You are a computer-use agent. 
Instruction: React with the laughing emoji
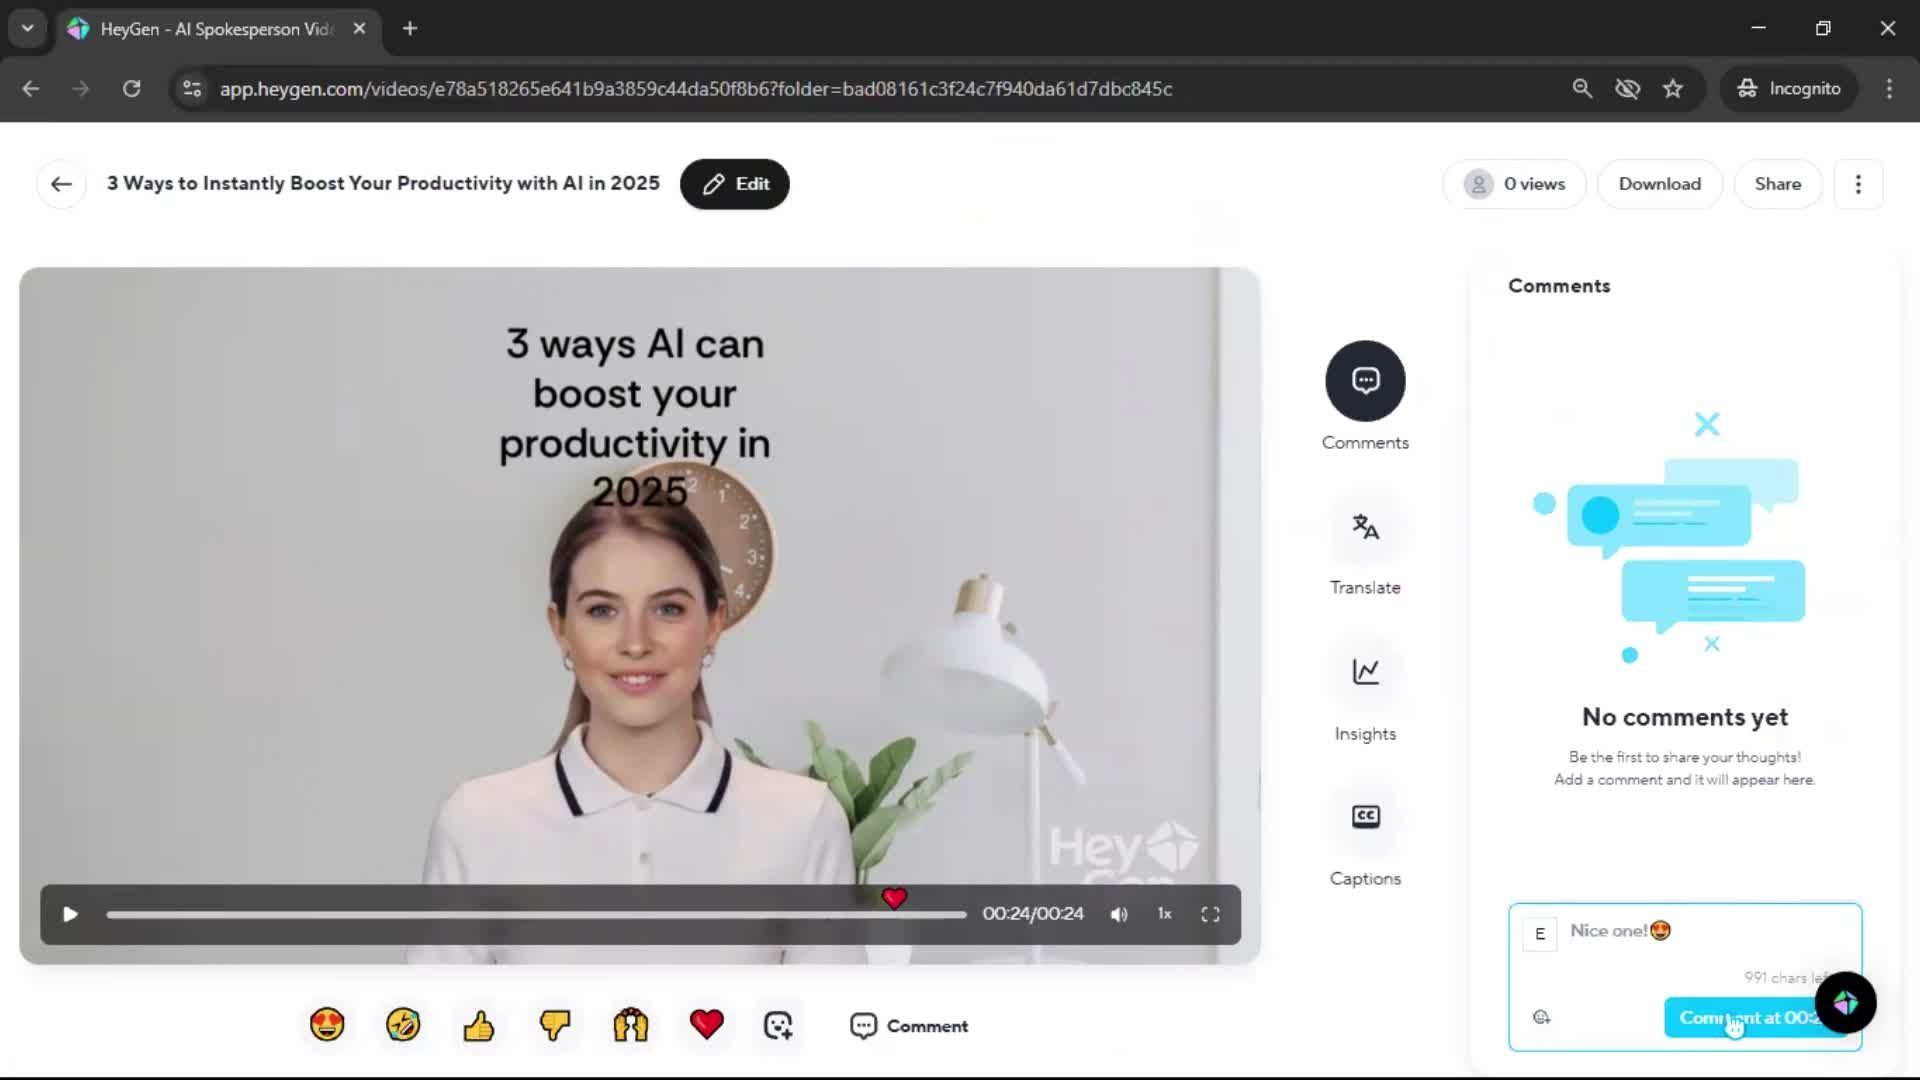click(403, 1025)
